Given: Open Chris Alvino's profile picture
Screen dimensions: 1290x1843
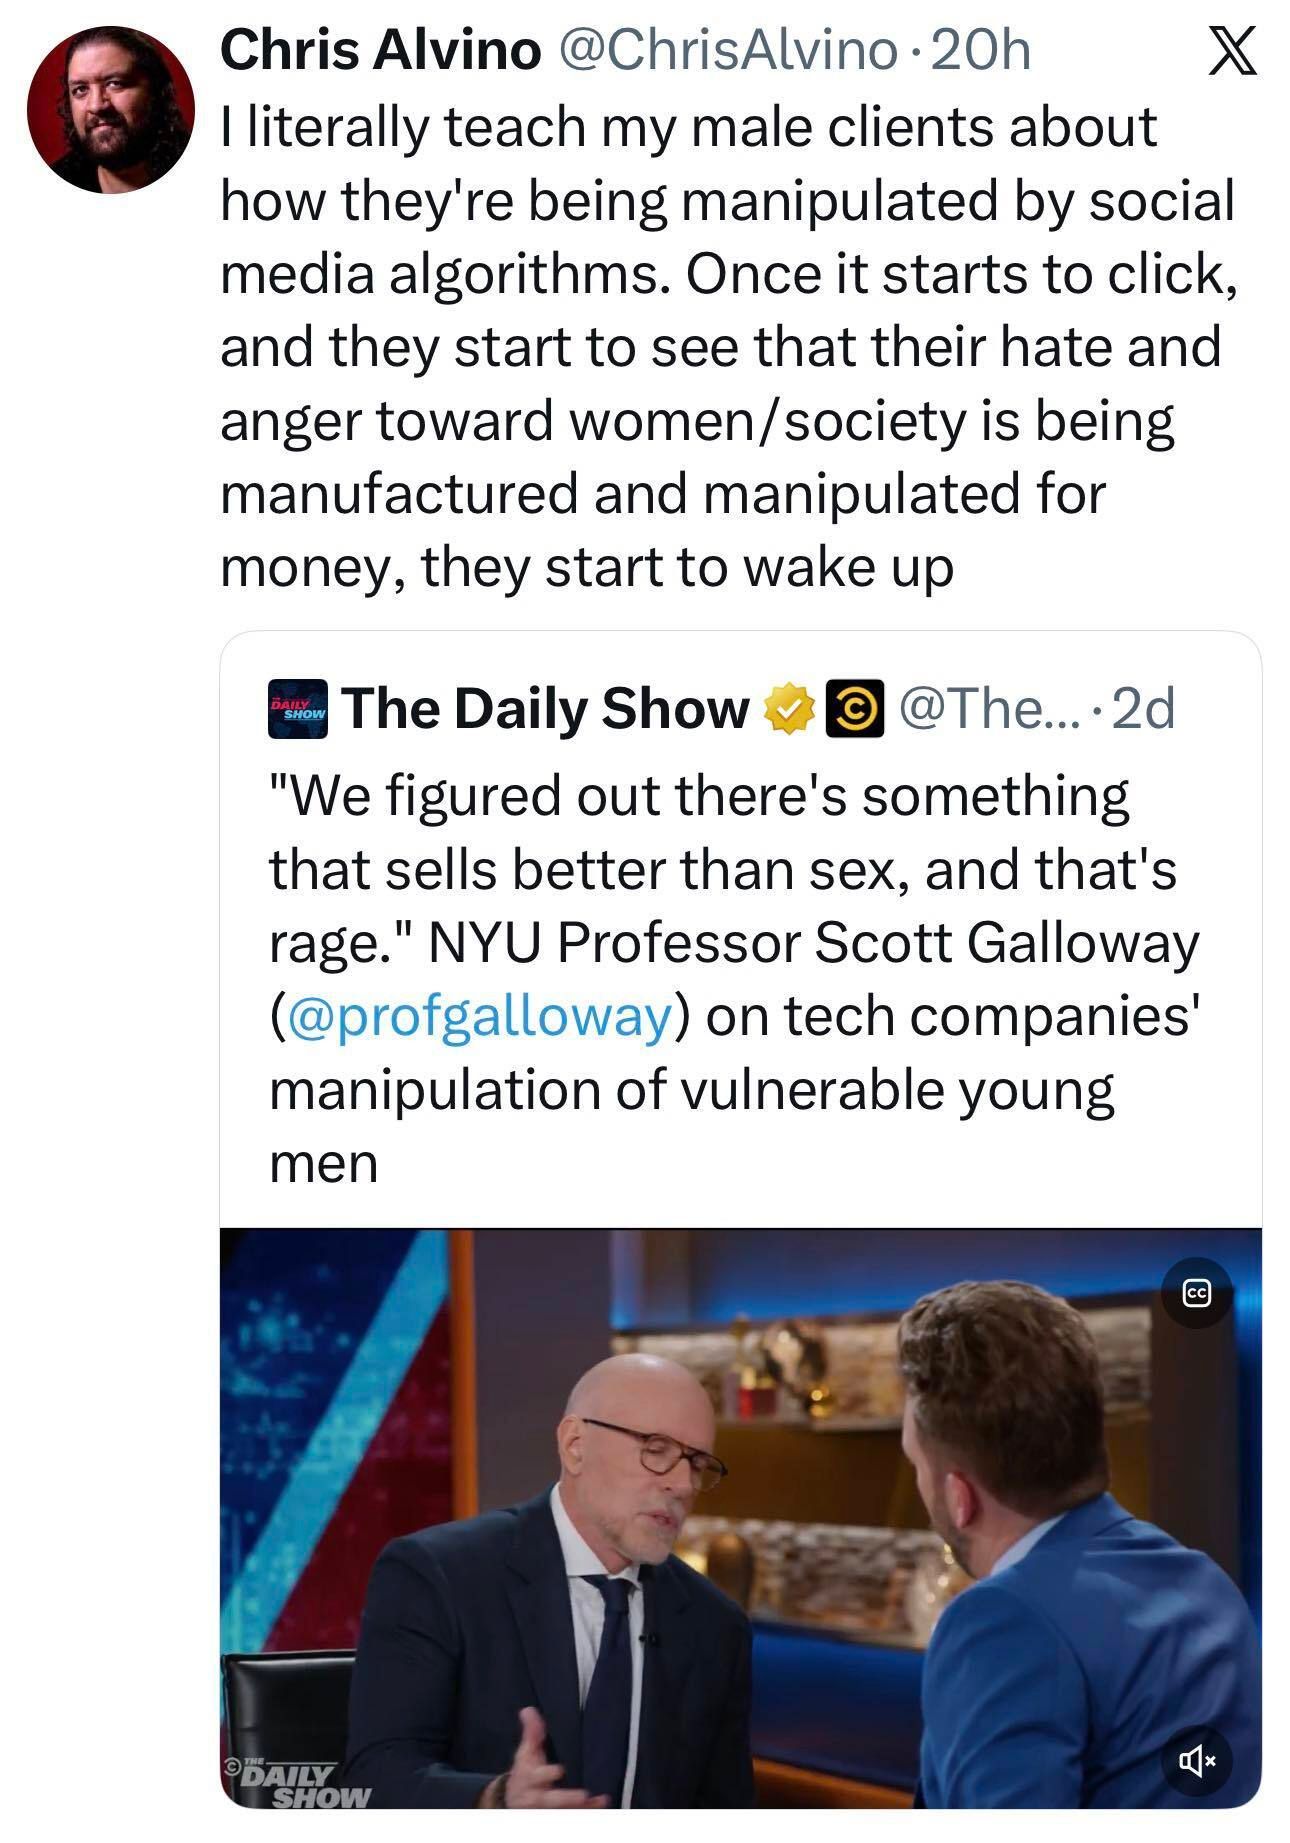Looking at the screenshot, I should click(x=110, y=109).
